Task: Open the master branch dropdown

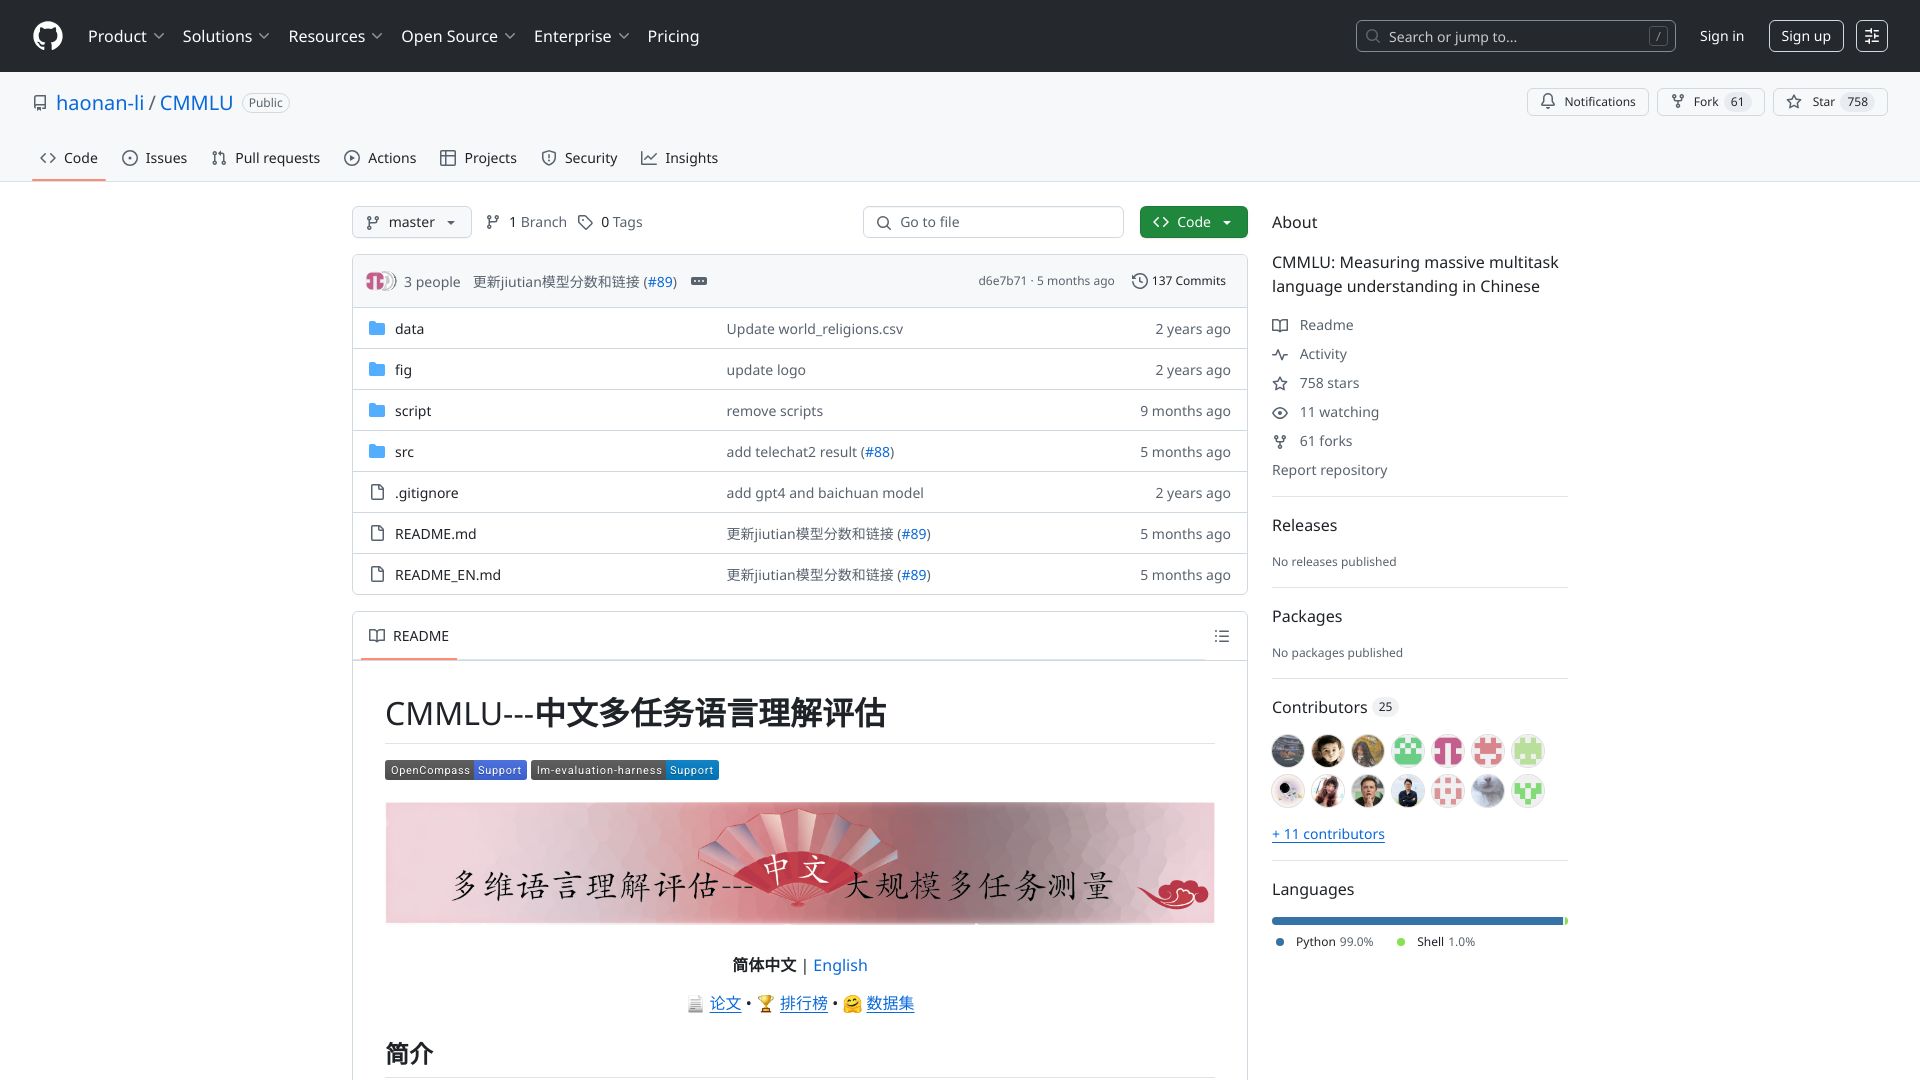Action: point(411,222)
